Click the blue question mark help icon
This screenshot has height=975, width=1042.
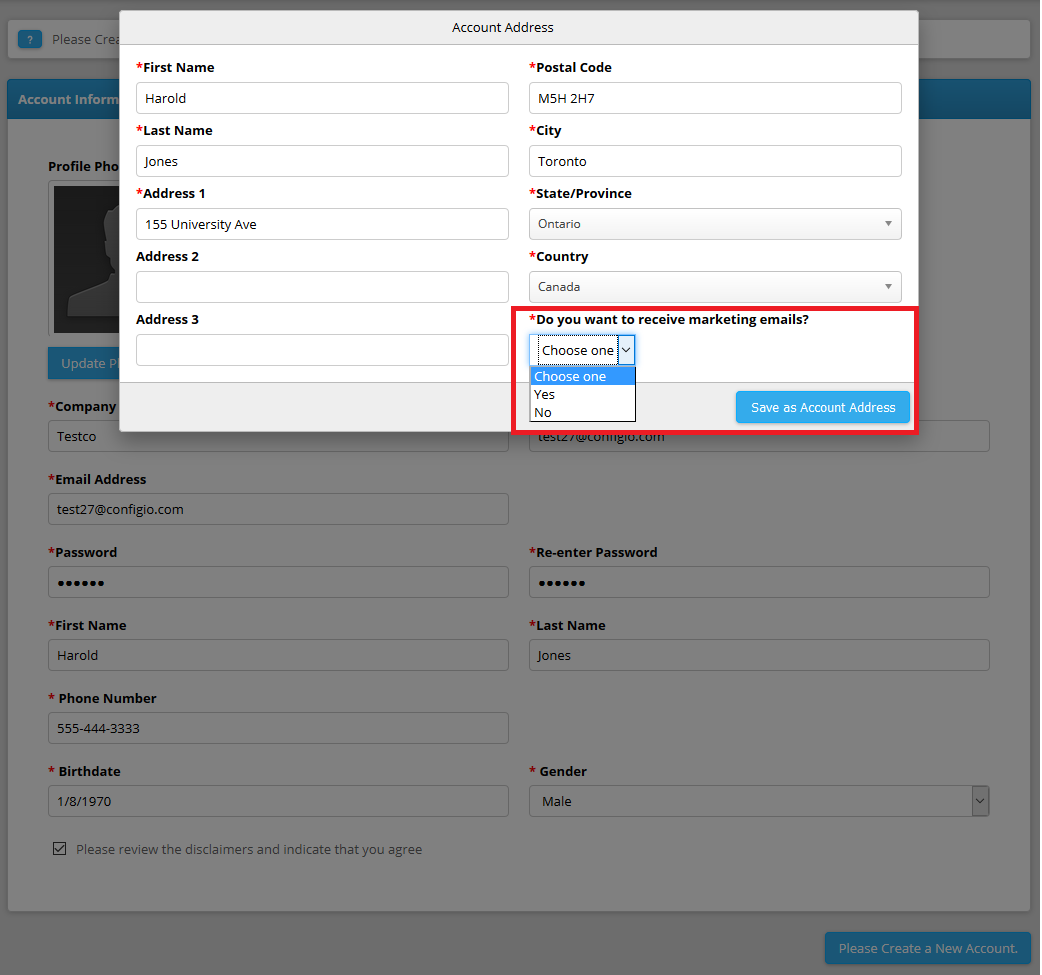click(x=29, y=39)
